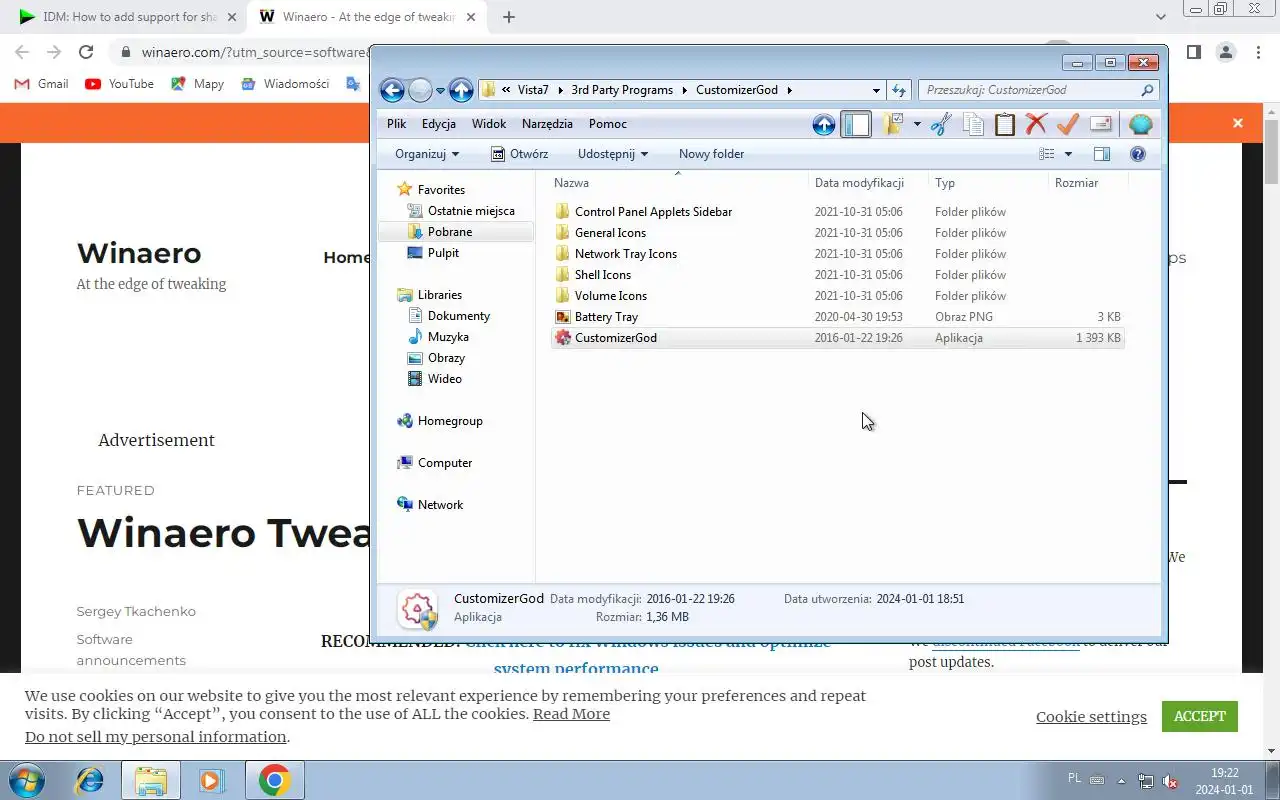
Task: Open Cookie settings link
Action: click(x=1091, y=717)
